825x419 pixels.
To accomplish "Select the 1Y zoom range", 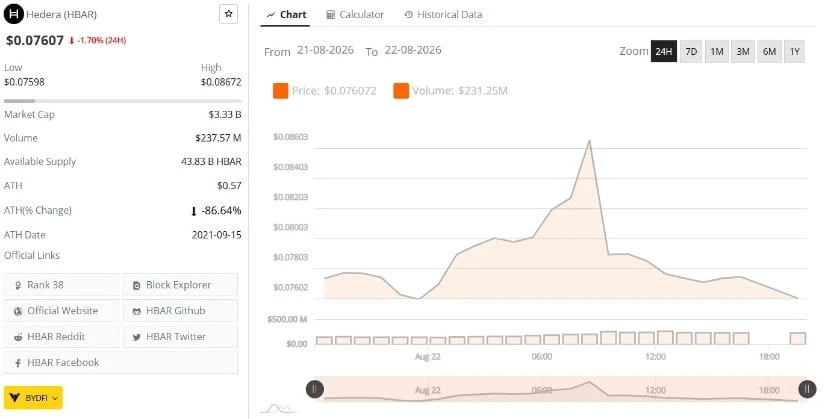I will 794,51.
